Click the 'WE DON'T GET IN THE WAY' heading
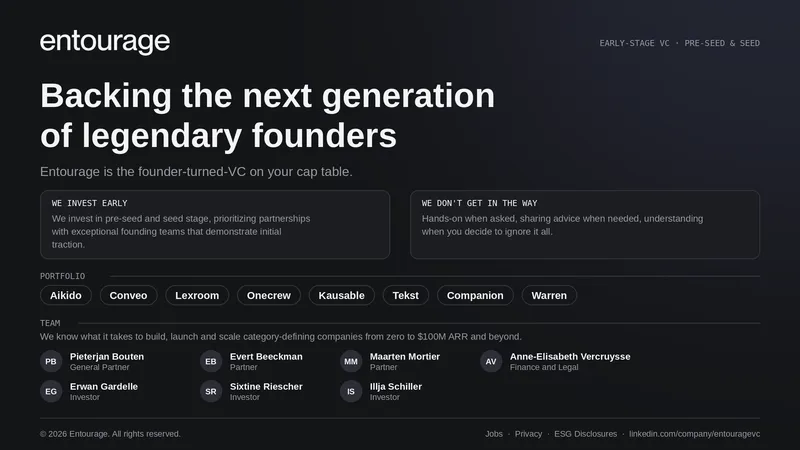The image size is (800, 450). pos(479,203)
